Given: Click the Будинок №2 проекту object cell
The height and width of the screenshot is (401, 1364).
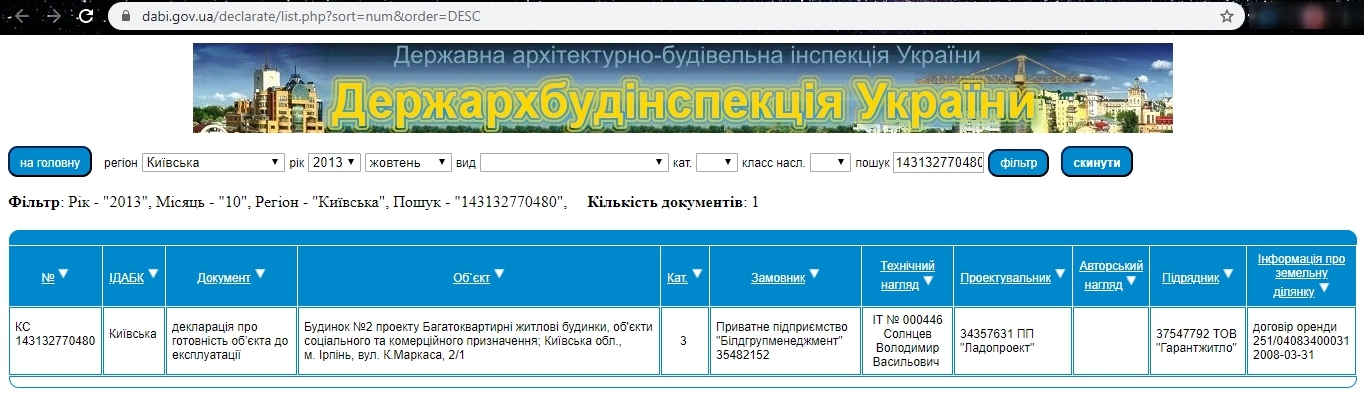Looking at the screenshot, I should pyautogui.click(x=478, y=341).
